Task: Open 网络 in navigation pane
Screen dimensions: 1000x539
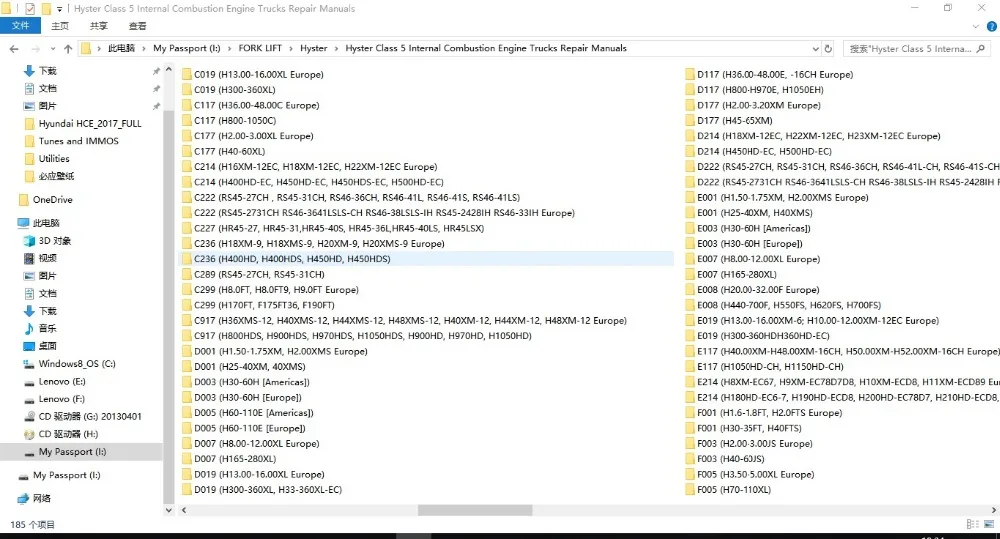Action: pyautogui.click(x=41, y=498)
